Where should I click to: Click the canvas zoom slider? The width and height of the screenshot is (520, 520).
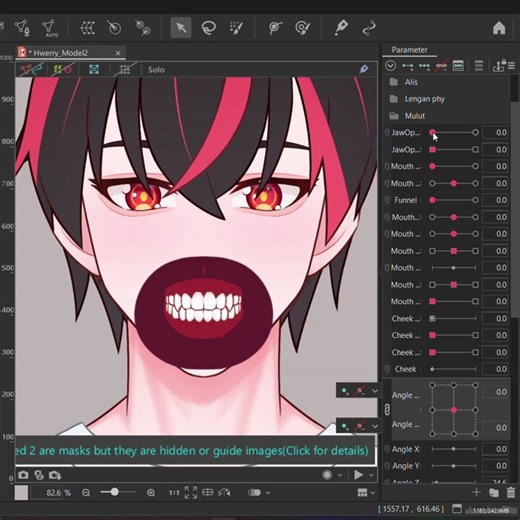click(118, 492)
